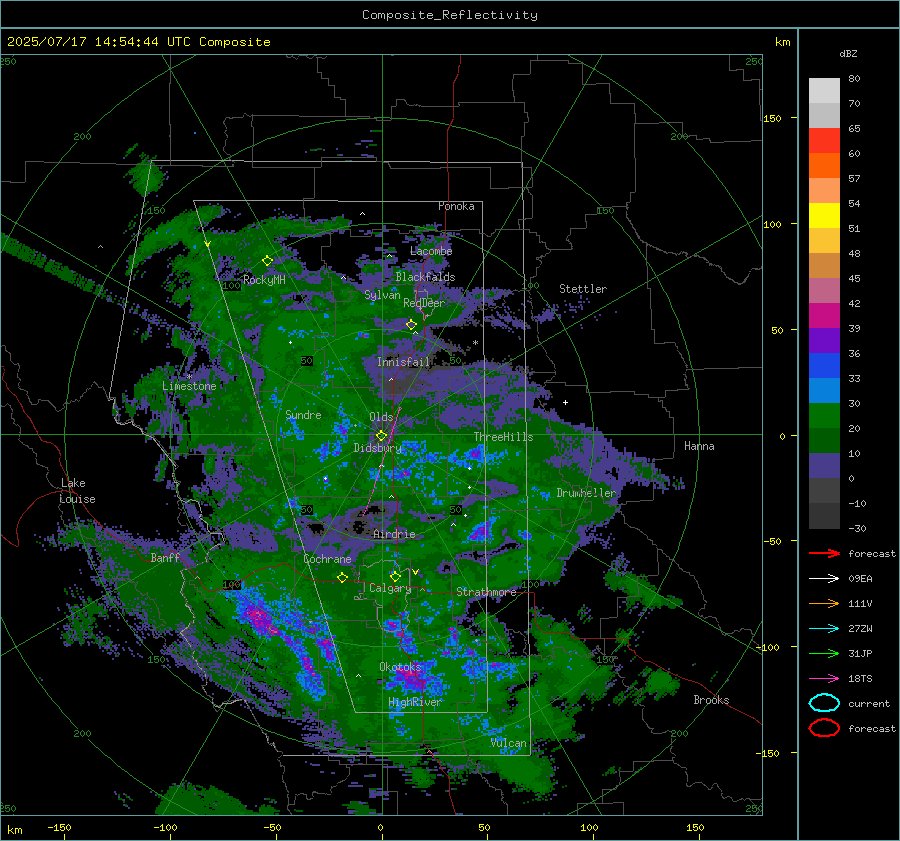This screenshot has height=841, width=900.
Task: Click the Okotoks town label
Action: [x=401, y=667]
